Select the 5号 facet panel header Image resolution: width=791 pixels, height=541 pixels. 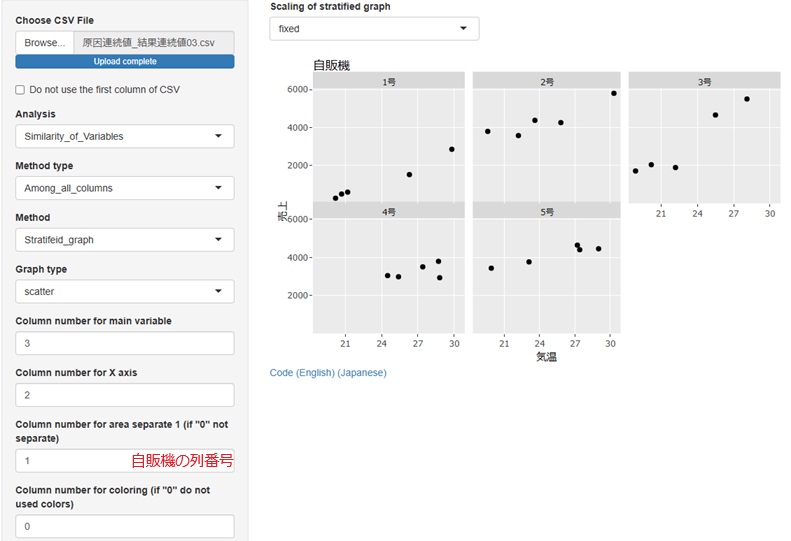[547, 212]
